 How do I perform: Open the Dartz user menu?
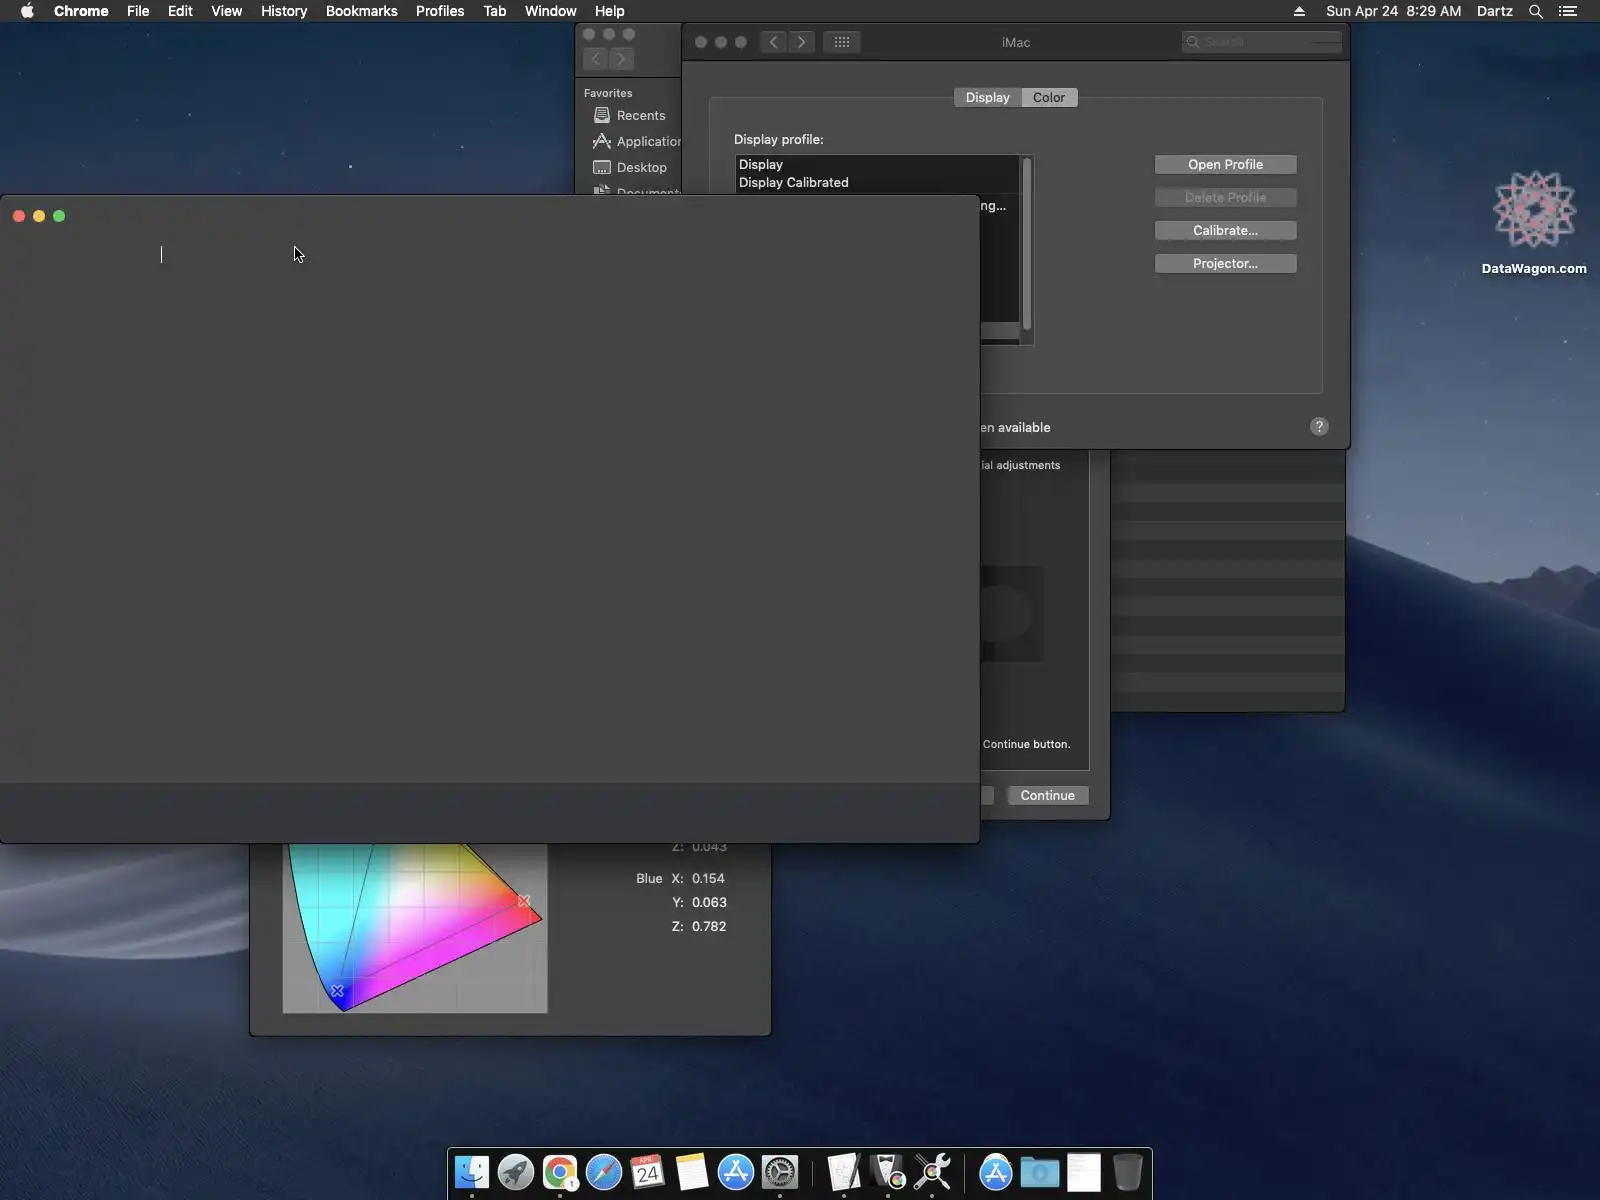pos(1495,11)
